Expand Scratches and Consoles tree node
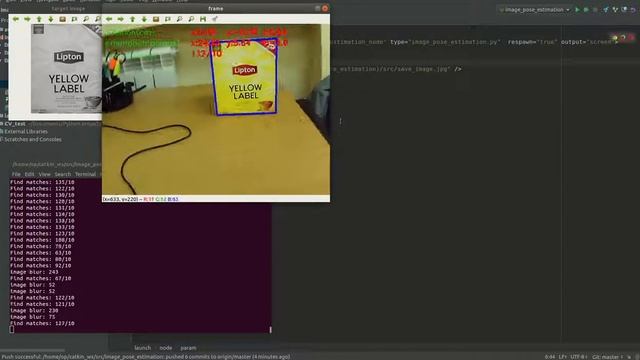The height and width of the screenshot is (360, 640). (x=33, y=139)
